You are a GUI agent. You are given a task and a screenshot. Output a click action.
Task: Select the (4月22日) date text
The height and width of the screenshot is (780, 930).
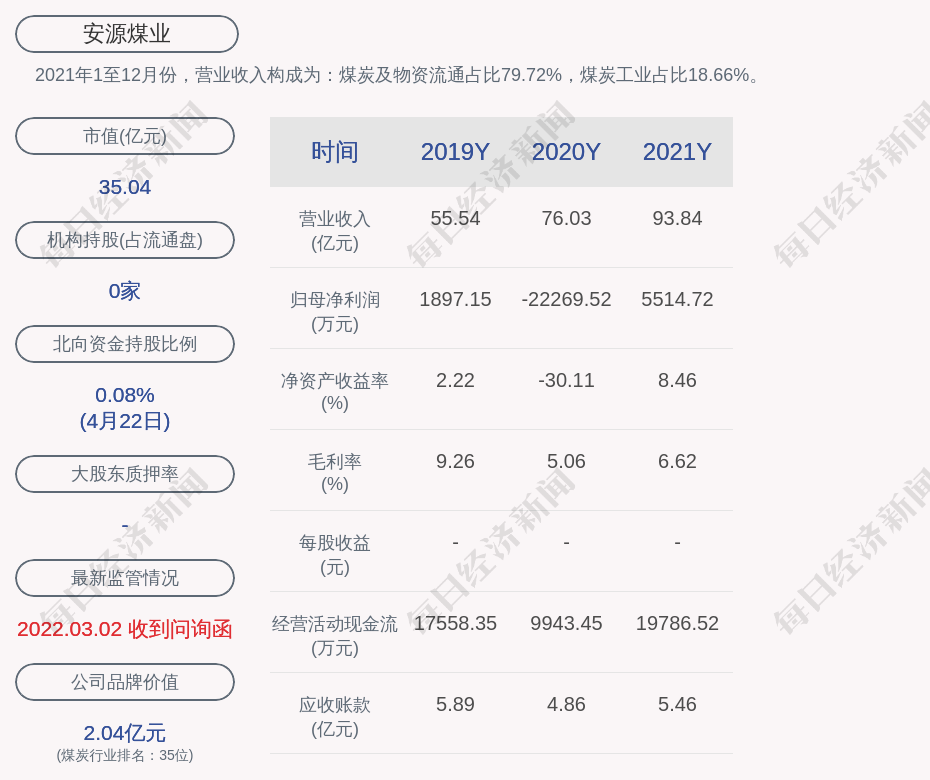pyautogui.click(x=125, y=421)
